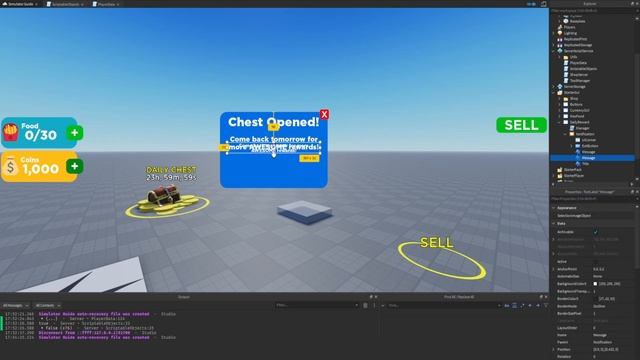Image resolution: width=640 pixels, height=360 pixels.
Task: Click the 'Chest Opened!' title text
Action: pos(273,122)
